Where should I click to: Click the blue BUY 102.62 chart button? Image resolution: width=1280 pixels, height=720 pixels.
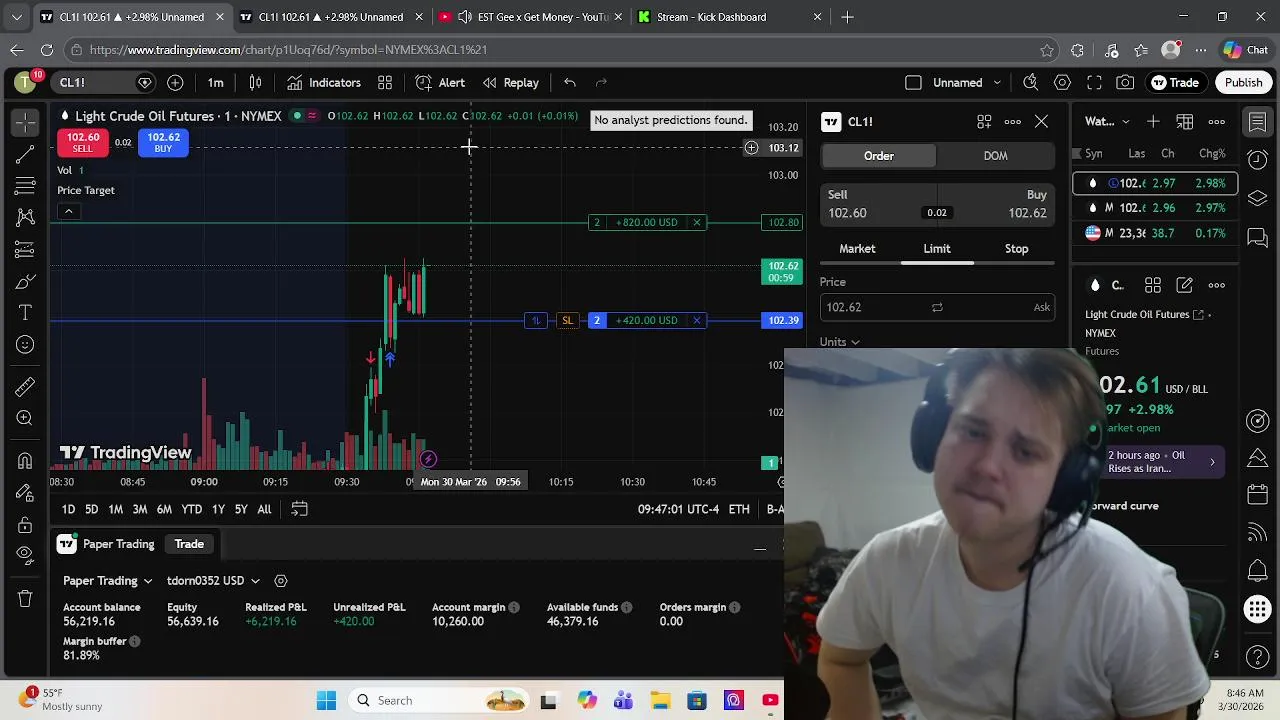tap(163, 143)
